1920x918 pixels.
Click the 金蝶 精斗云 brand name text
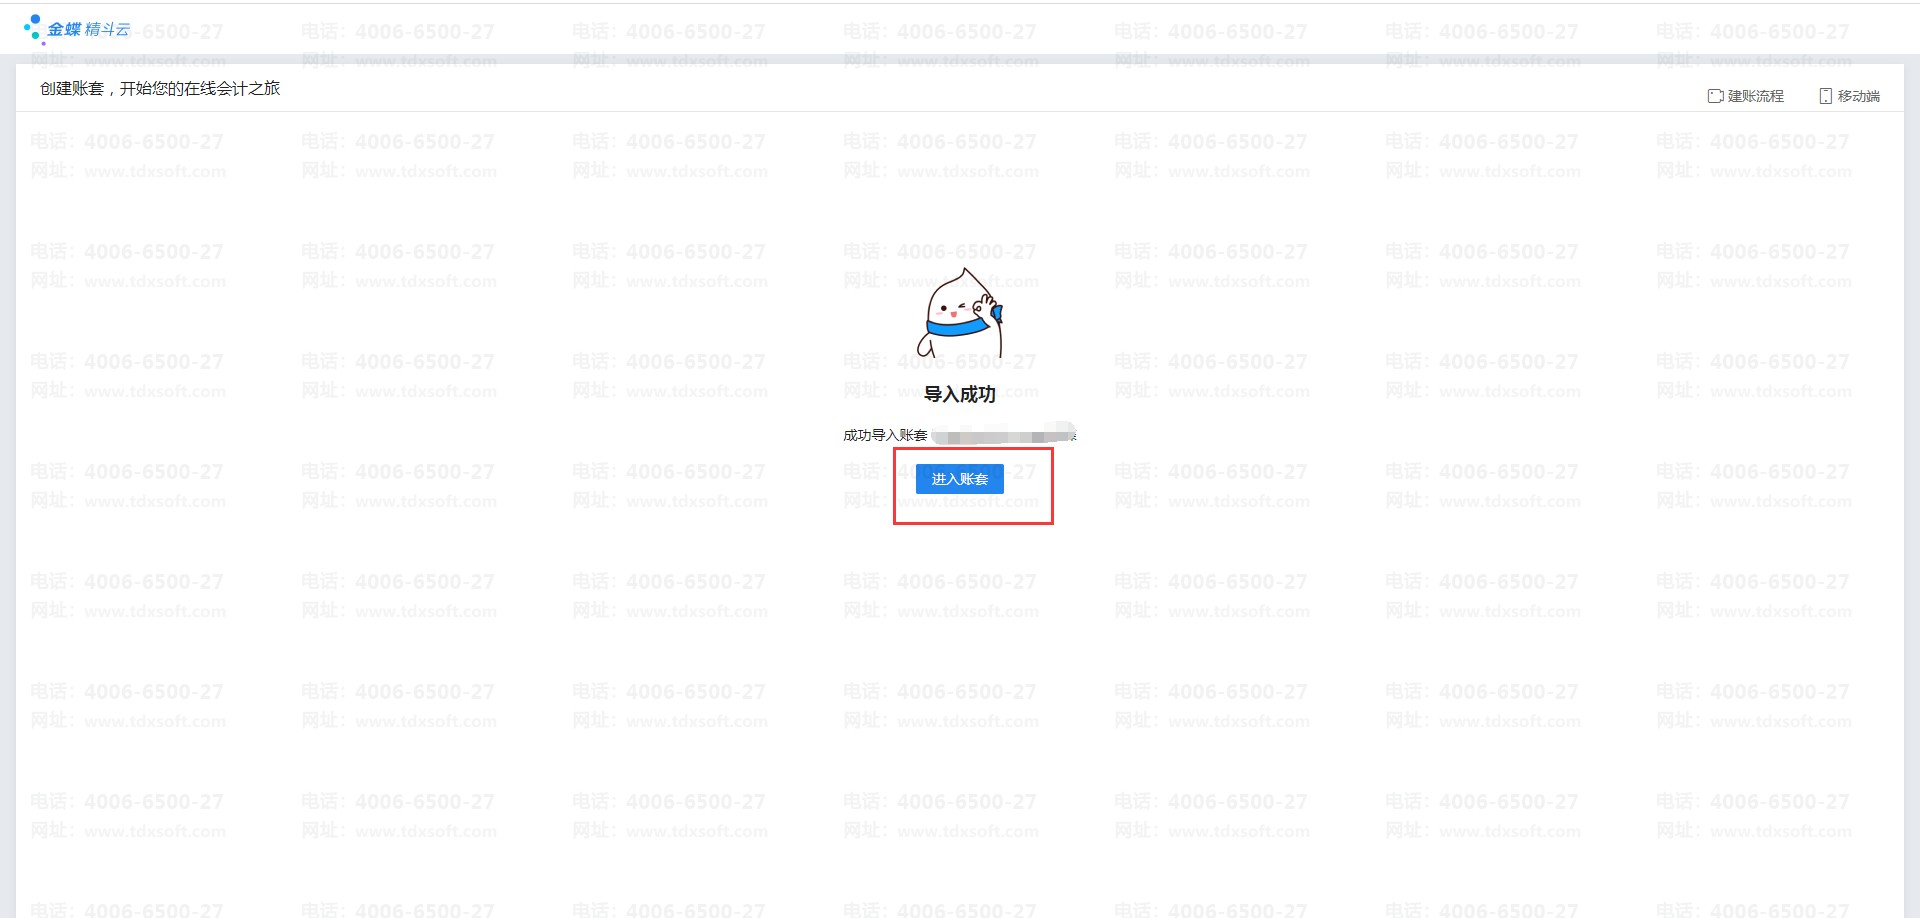[88, 30]
